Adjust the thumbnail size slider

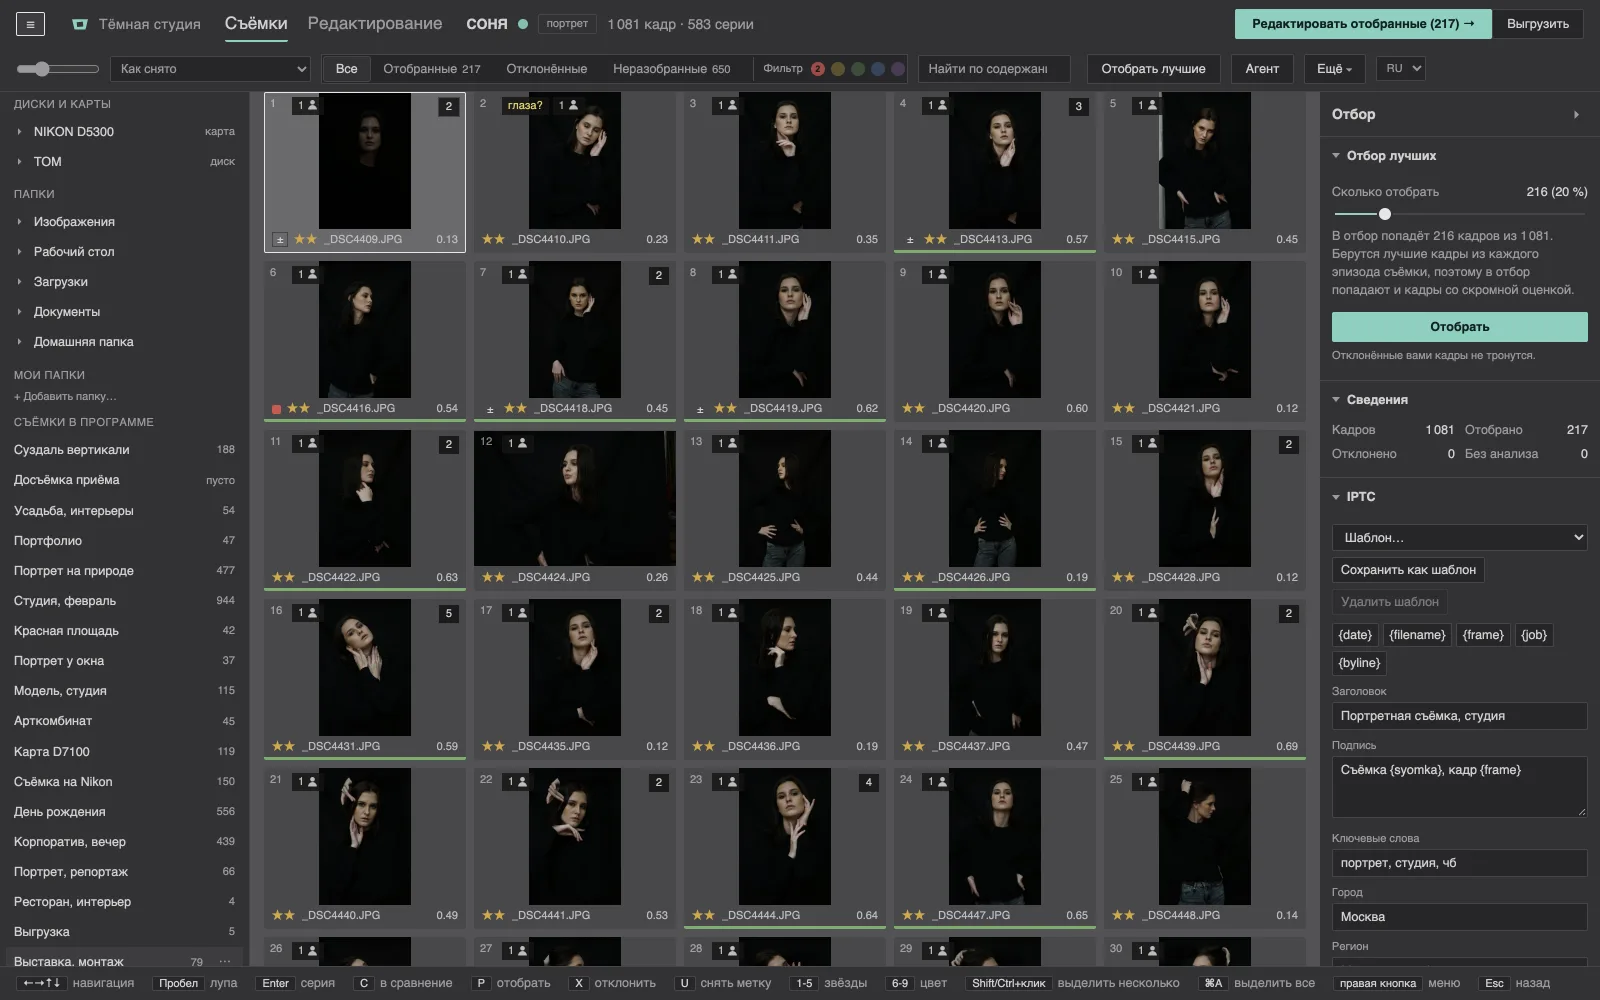pyautogui.click(x=58, y=69)
